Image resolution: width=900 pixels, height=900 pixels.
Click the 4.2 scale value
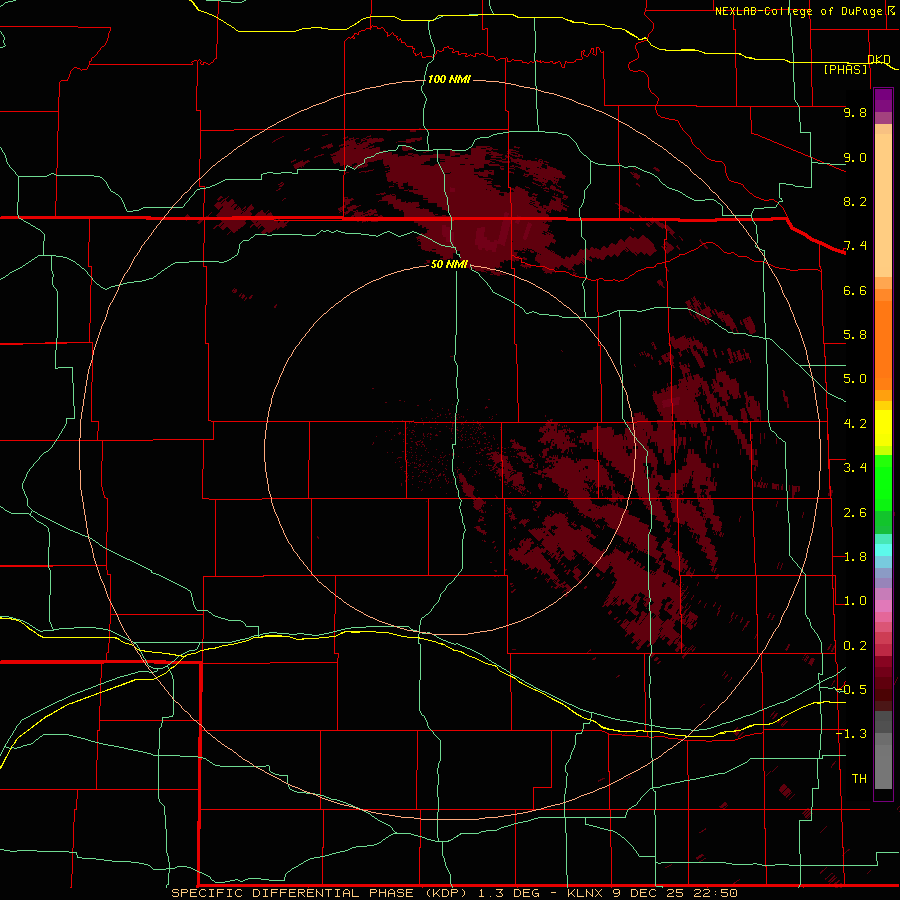(855, 424)
